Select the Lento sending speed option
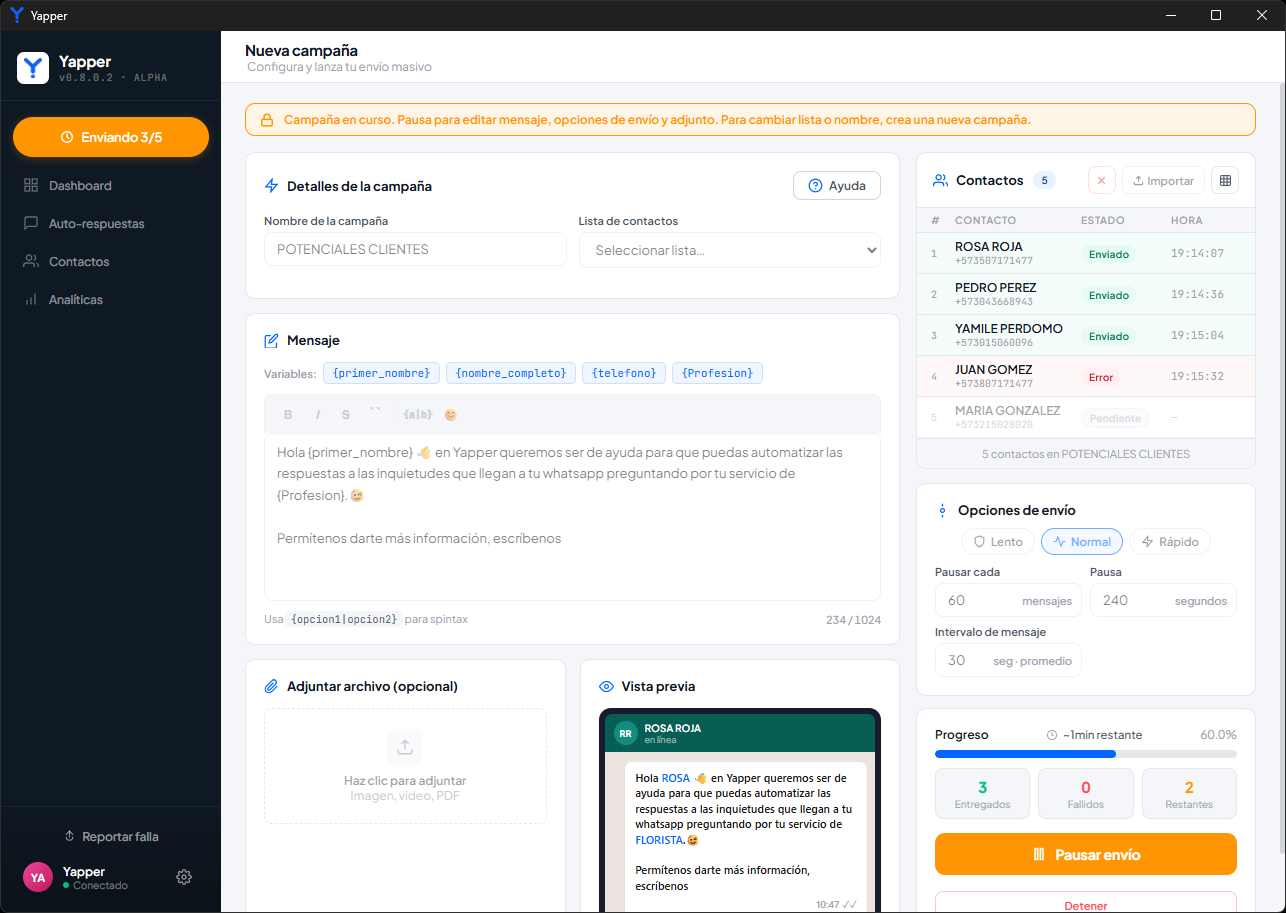 tap(997, 542)
